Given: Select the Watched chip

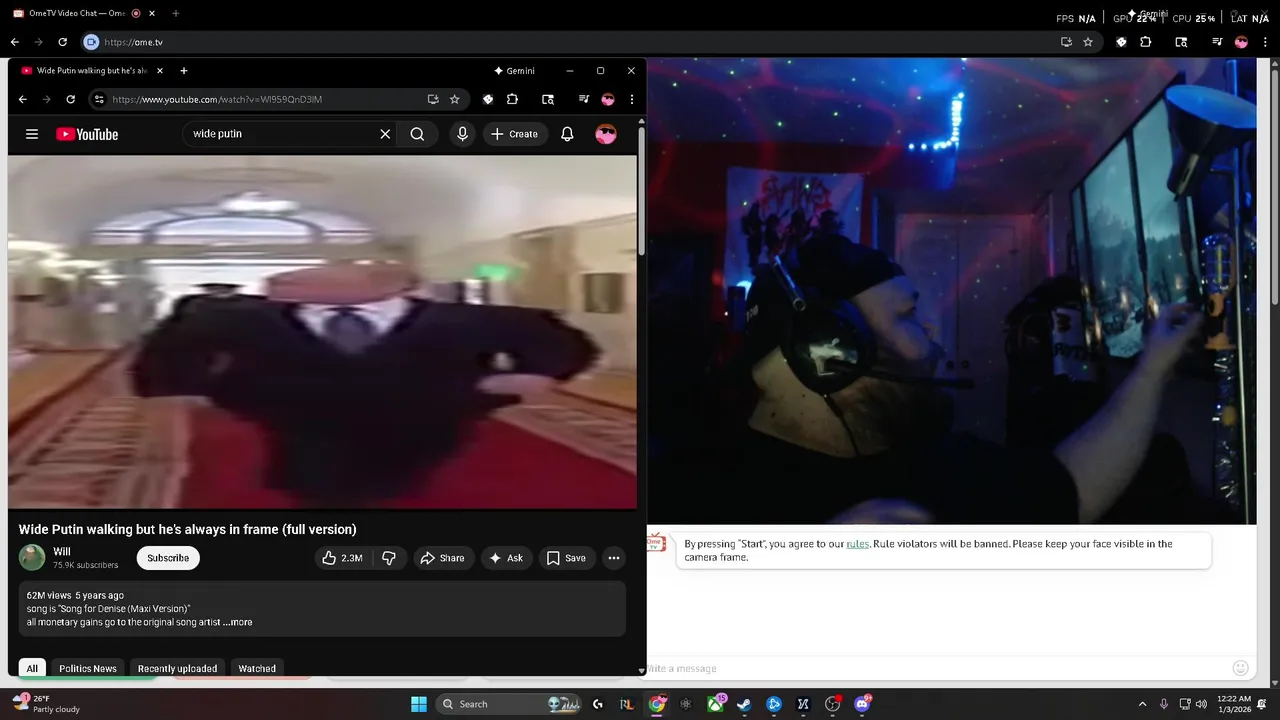Looking at the screenshot, I should click(257, 668).
